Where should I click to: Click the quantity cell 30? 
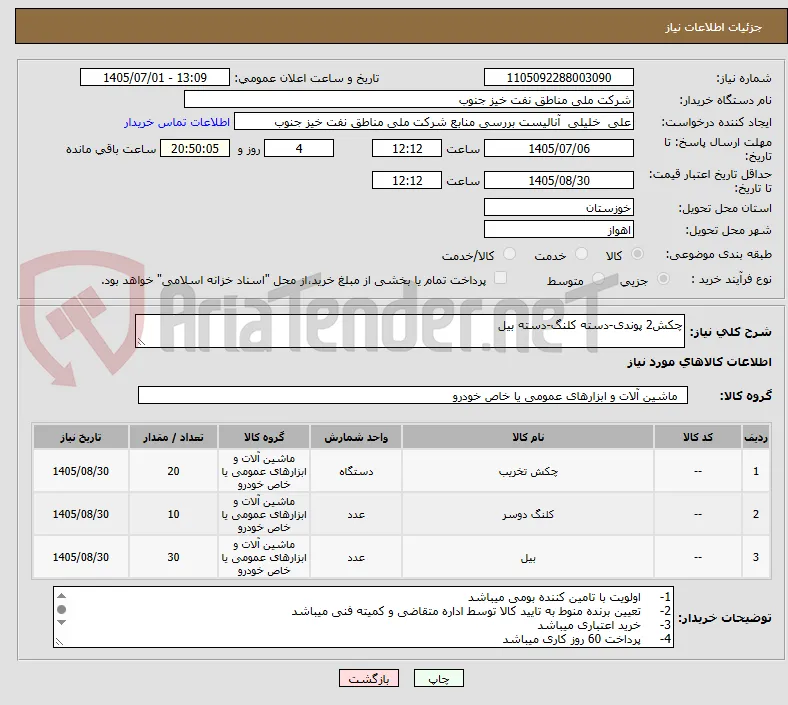click(173, 557)
